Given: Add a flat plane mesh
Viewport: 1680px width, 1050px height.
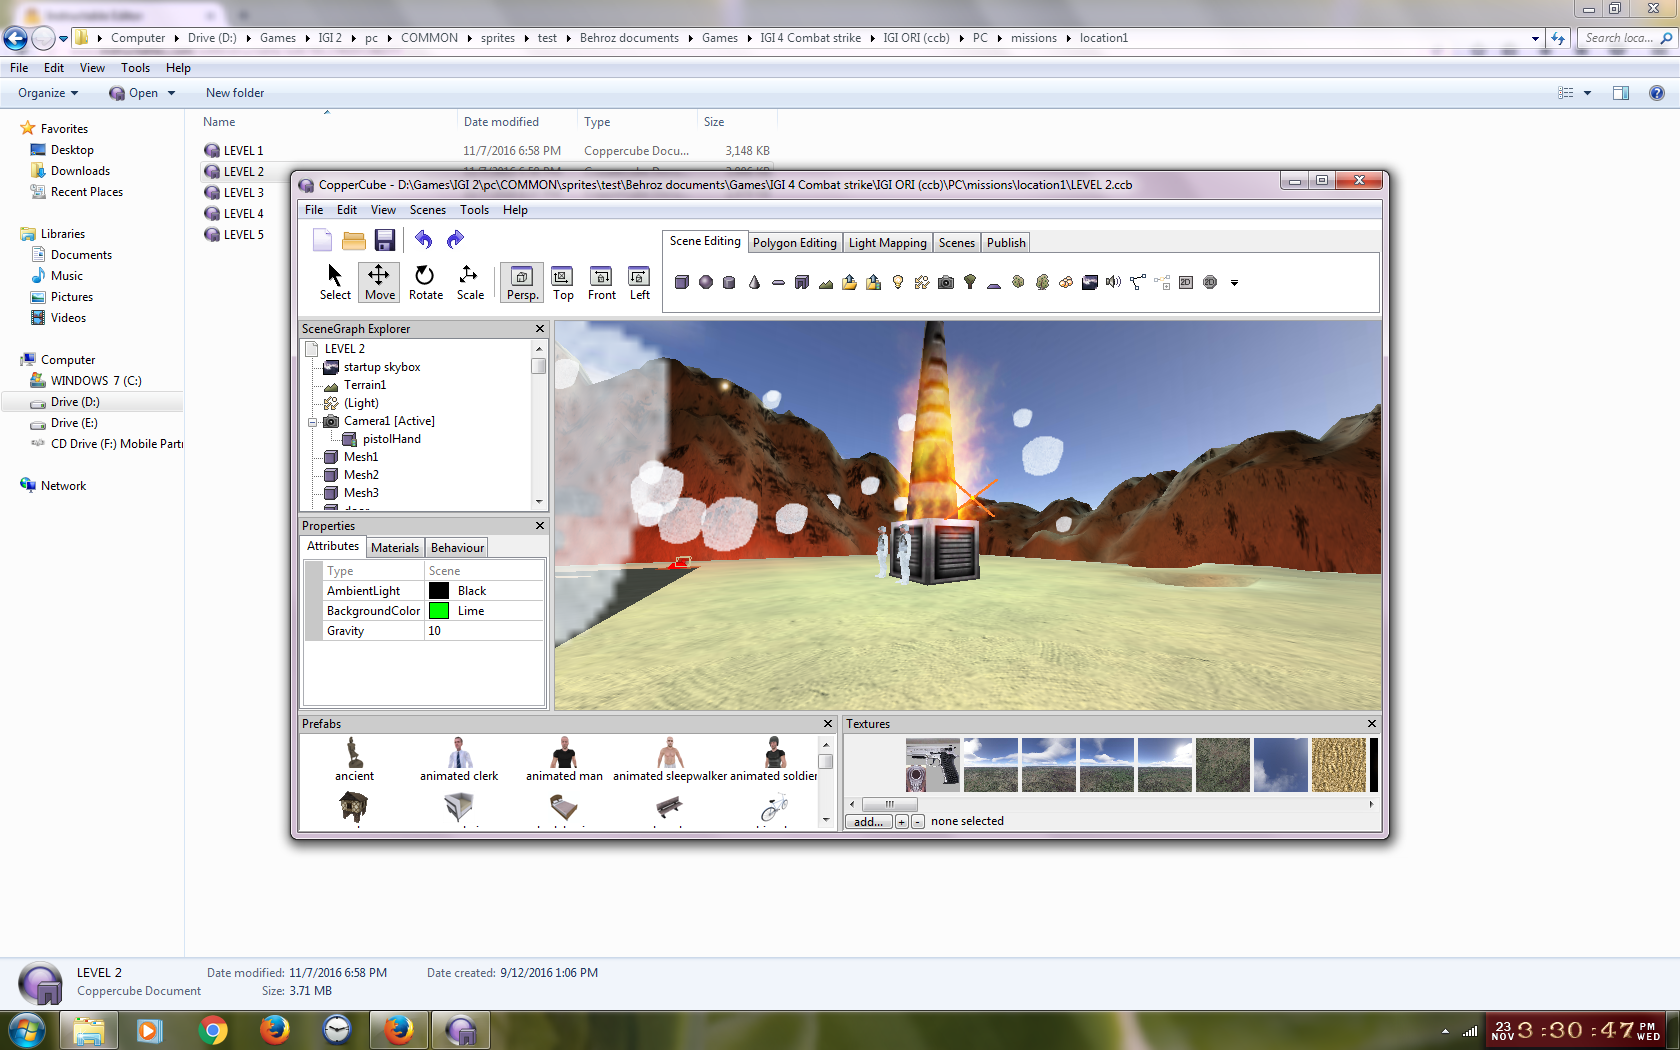Looking at the screenshot, I should pos(778,283).
